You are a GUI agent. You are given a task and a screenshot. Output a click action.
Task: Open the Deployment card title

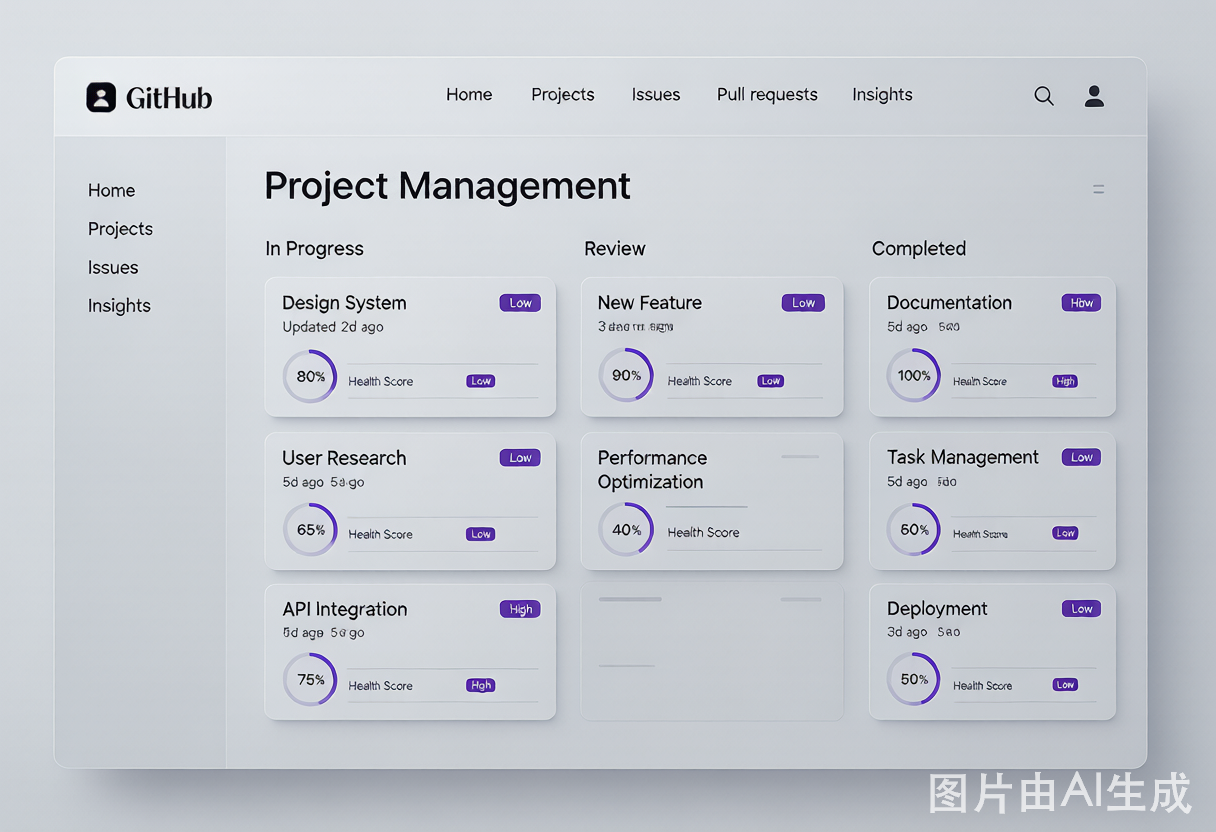click(x=937, y=609)
